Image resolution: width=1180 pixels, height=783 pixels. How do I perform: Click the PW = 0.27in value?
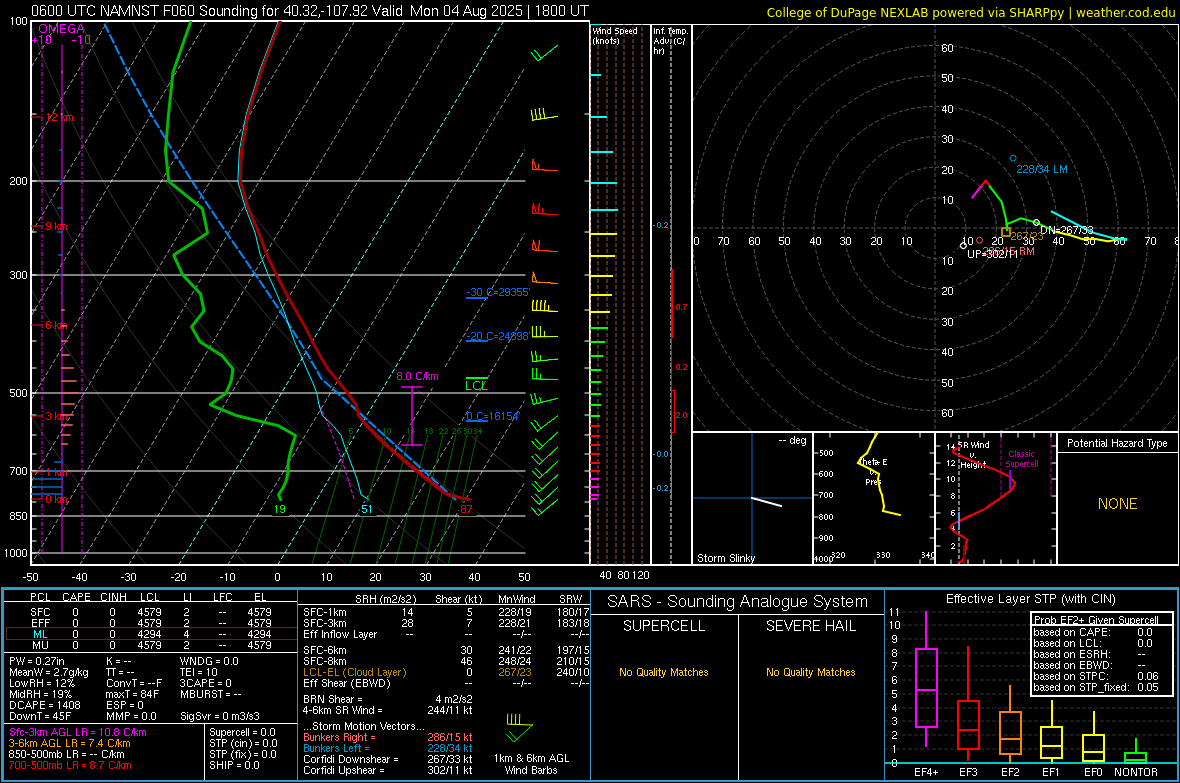(x=36, y=661)
